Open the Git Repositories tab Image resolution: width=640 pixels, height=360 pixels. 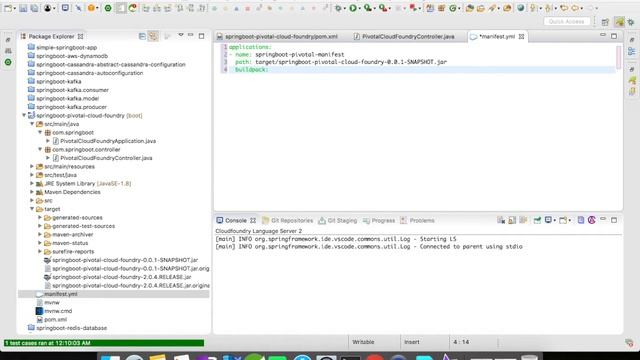288,220
